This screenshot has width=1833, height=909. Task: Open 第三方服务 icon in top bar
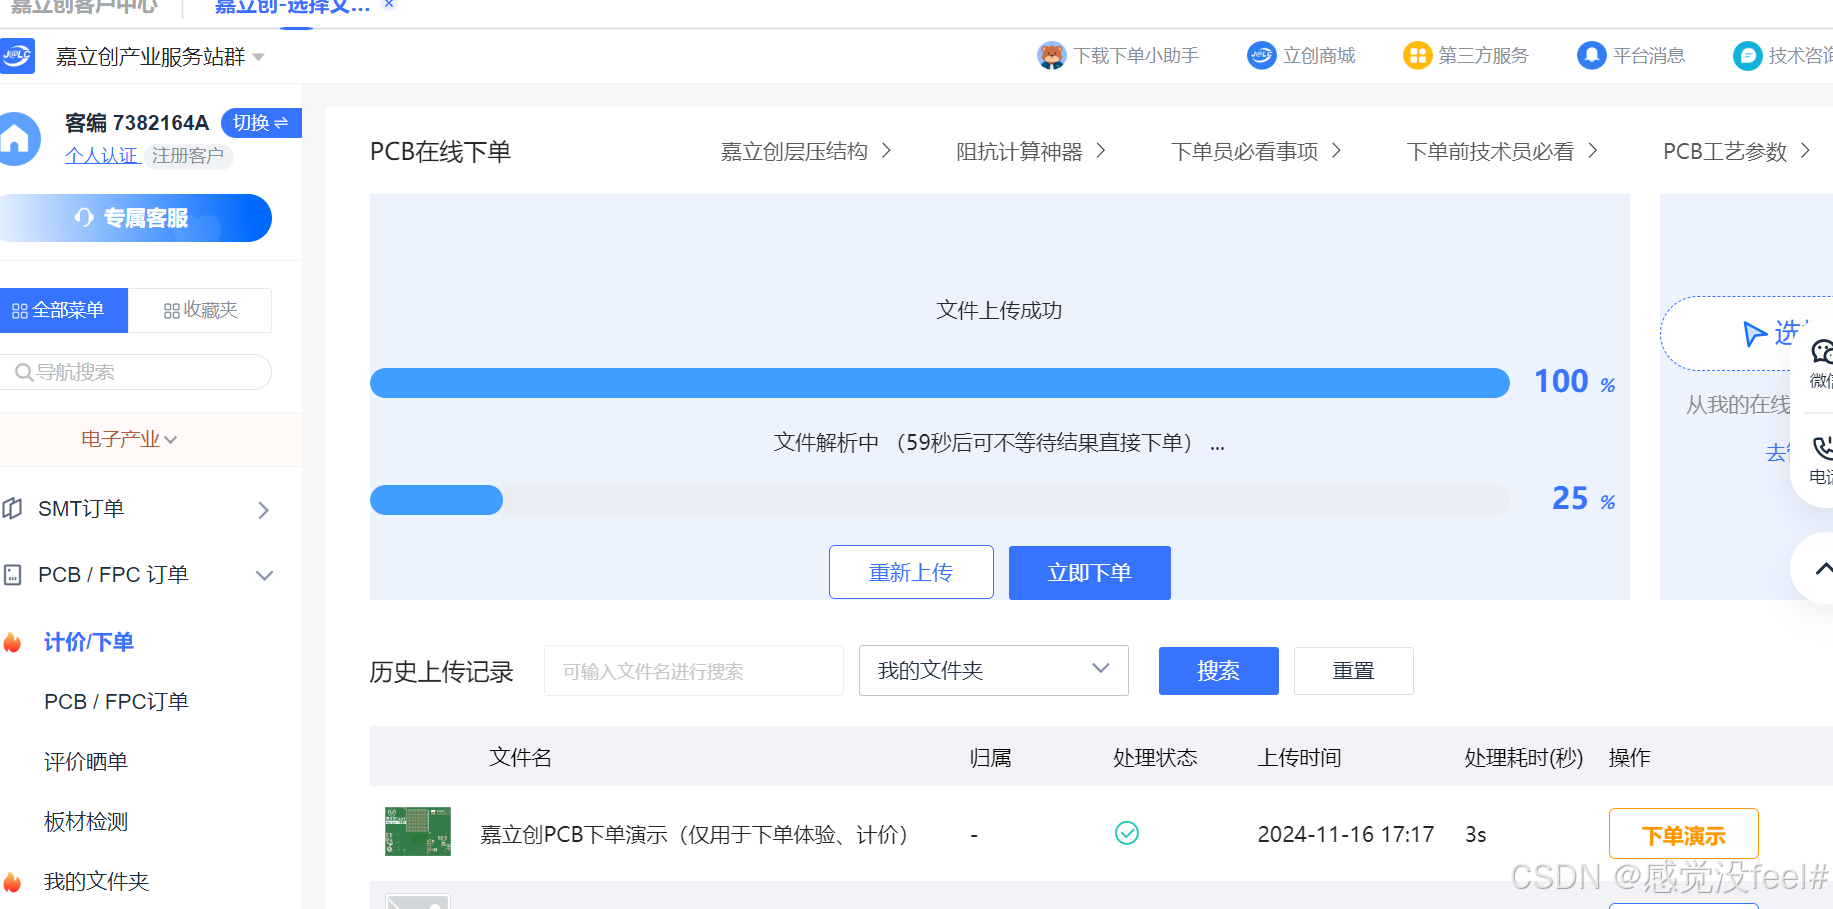pyautogui.click(x=1417, y=56)
